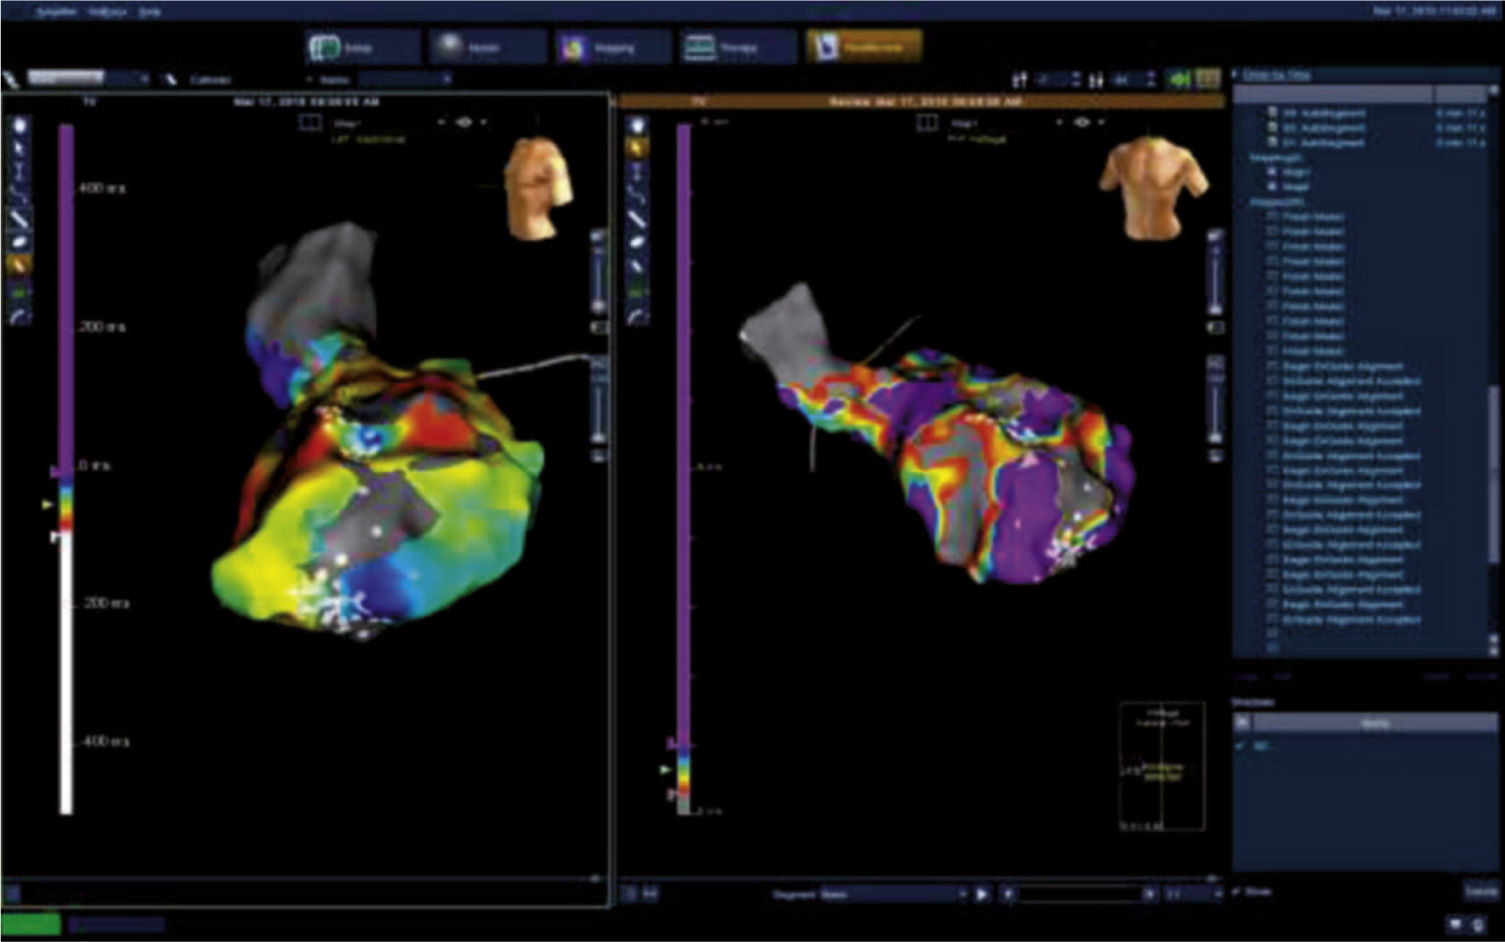This screenshot has width=1505, height=942.
Task: Click the split-view layout icon in left viewer
Action: (310, 122)
